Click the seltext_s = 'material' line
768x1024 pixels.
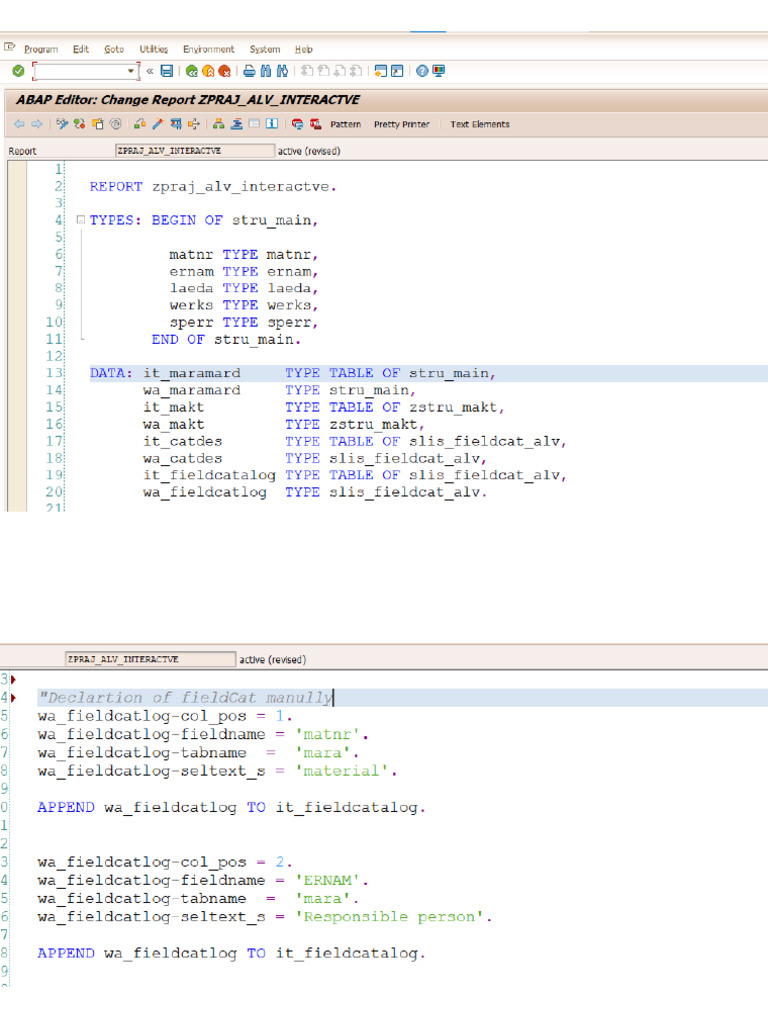click(x=217, y=771)
